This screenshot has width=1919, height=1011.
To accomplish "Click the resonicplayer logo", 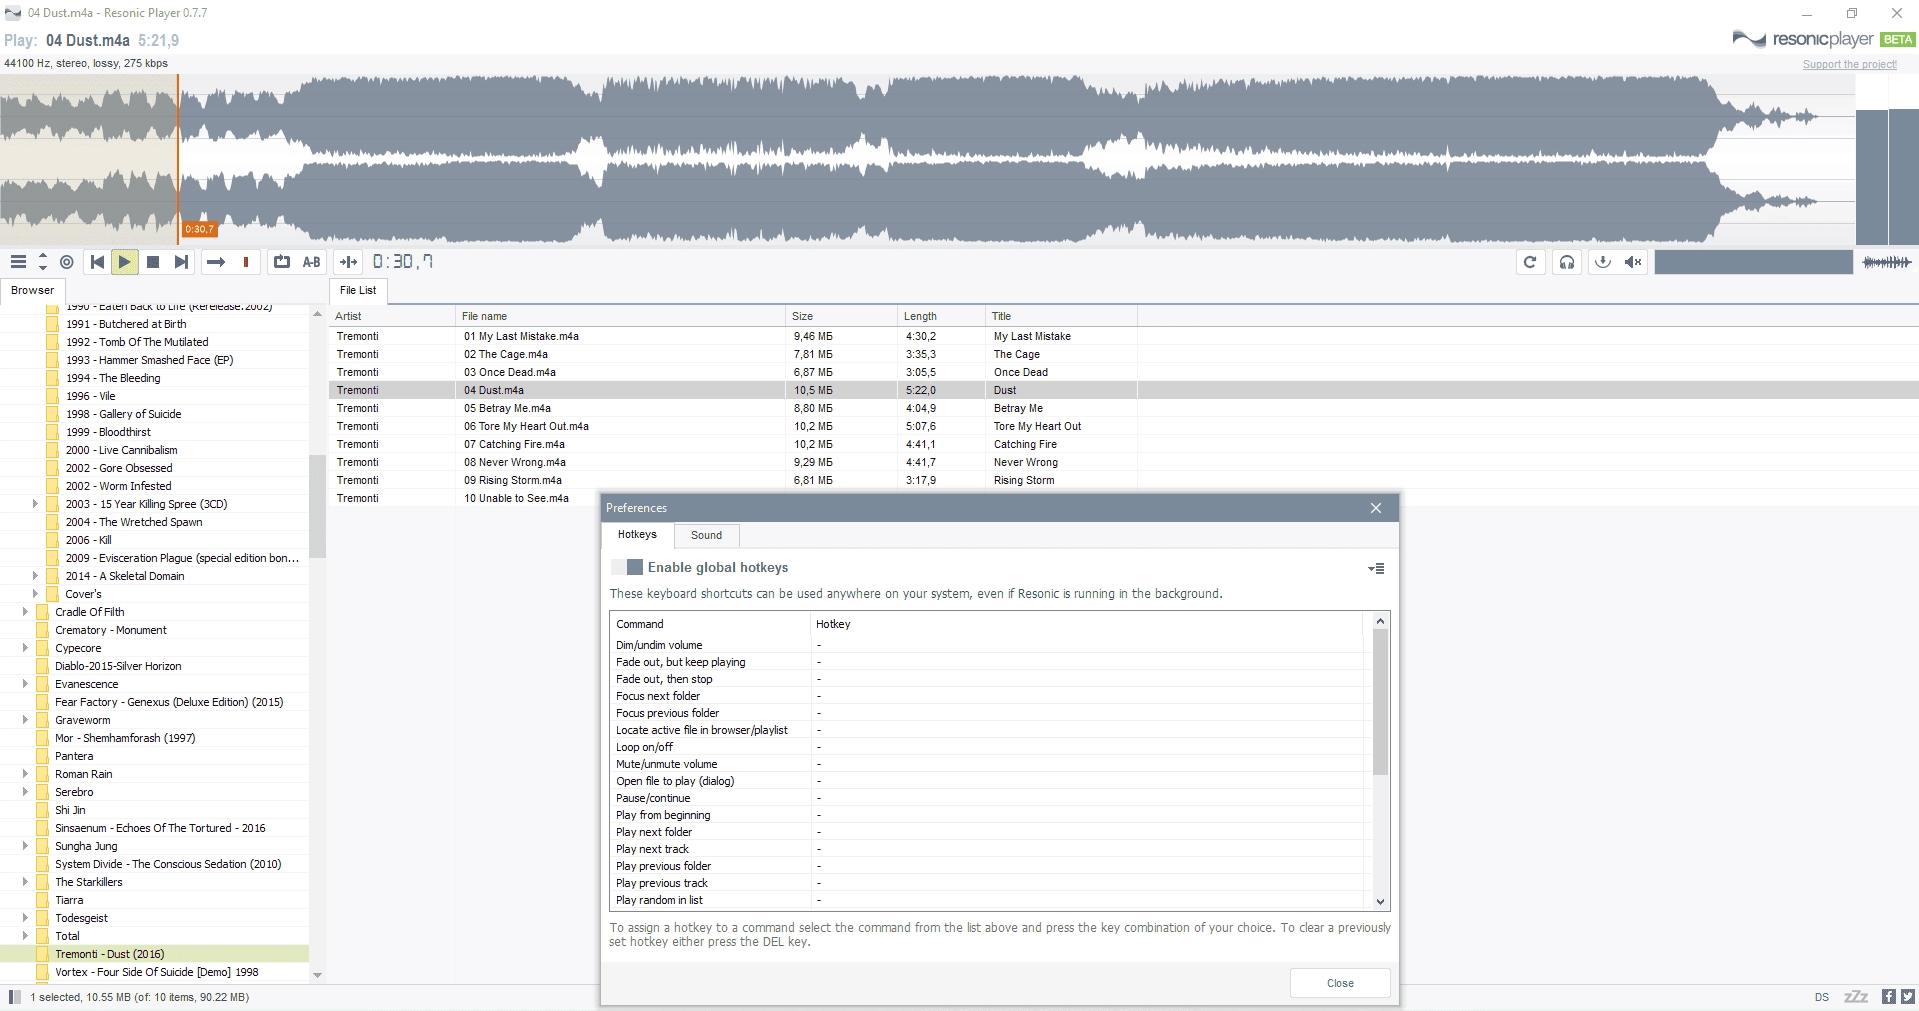I will (1803, 39).
